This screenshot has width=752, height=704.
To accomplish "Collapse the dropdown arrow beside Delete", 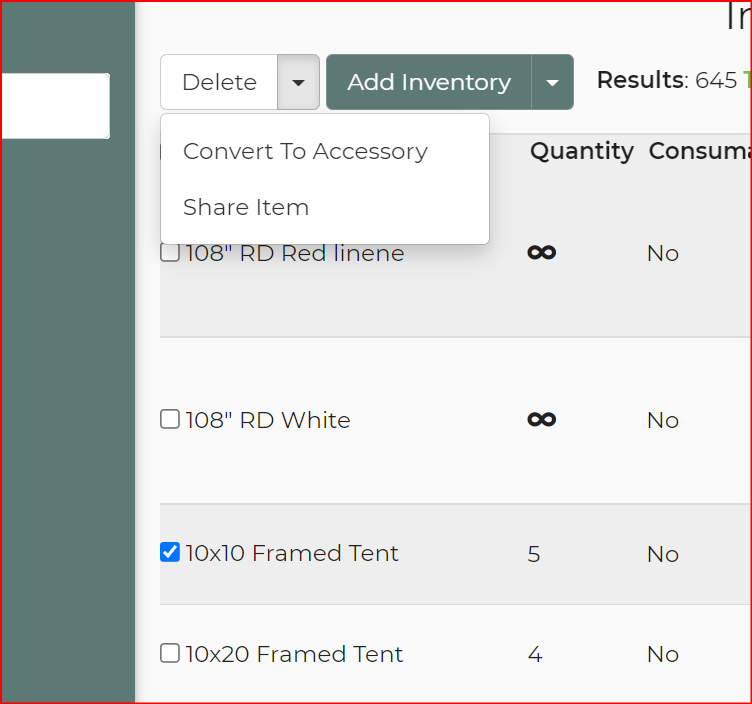I will click(x=298, y=82).
